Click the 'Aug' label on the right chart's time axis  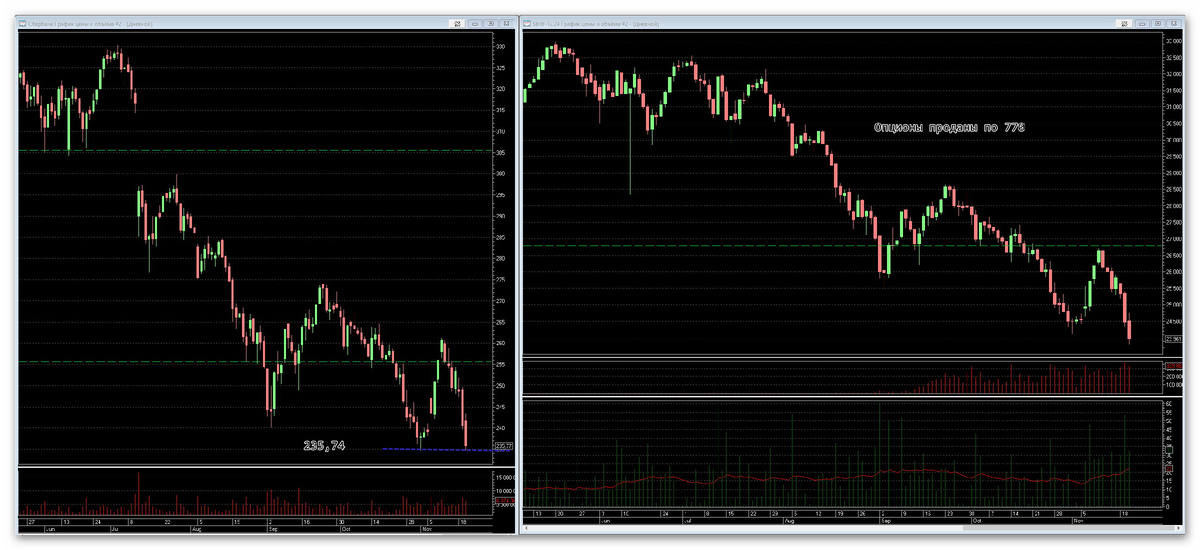[789, 521]
